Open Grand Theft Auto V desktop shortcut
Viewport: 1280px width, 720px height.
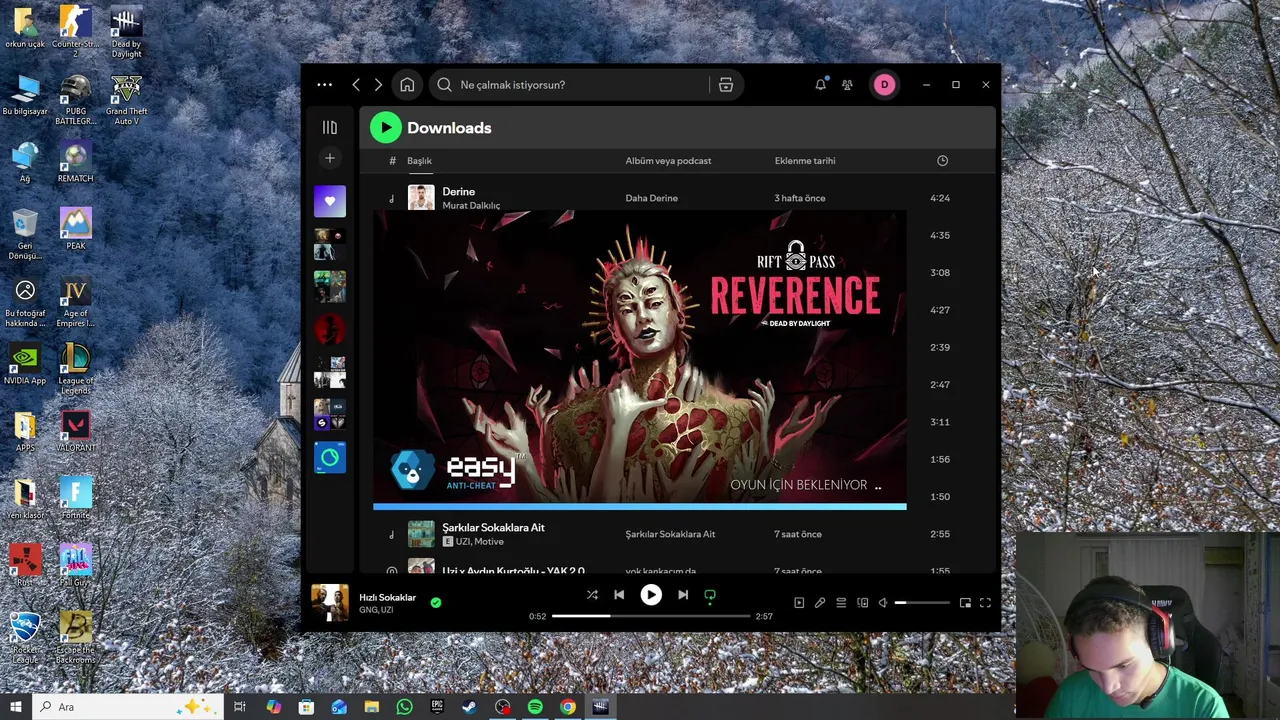[126, 99]
